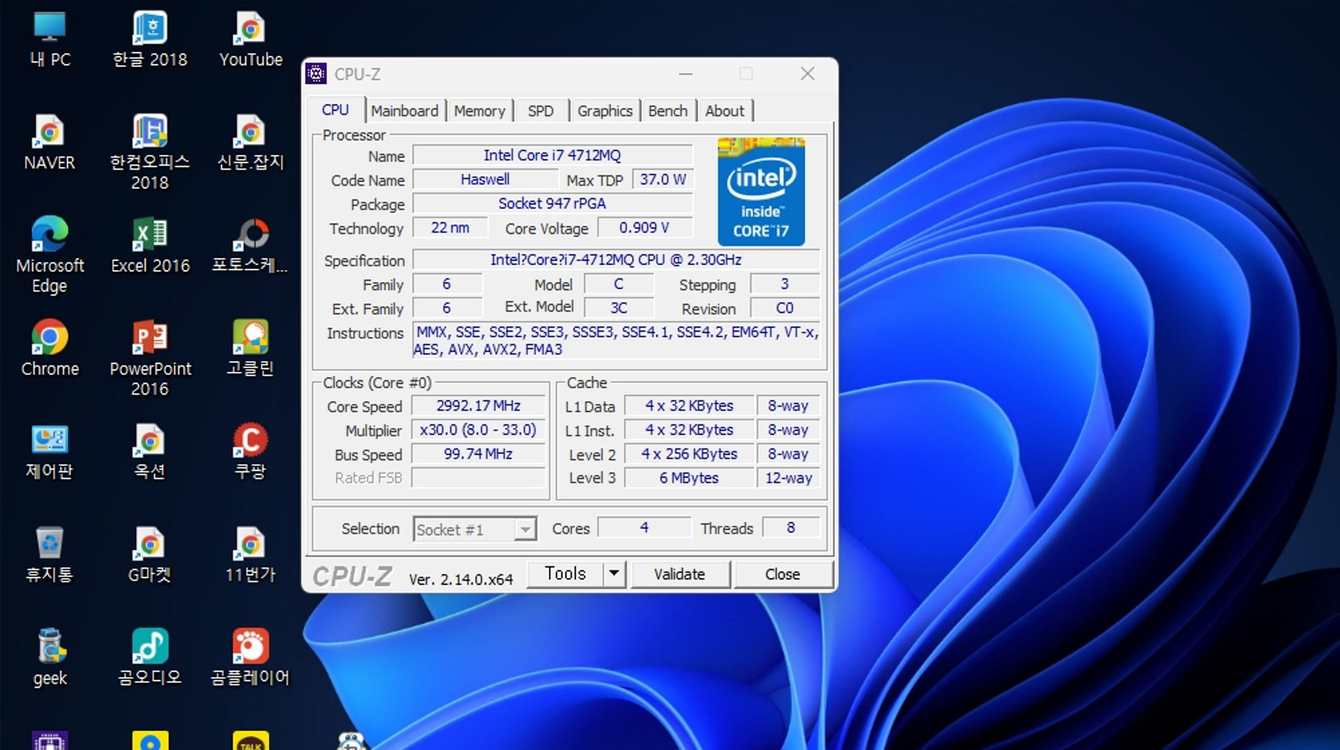Image resolution: width=1340 pixels, height=750 pixels.
Task: Launch Excel 2016 from the desktop
Action: tap(149, 239)
